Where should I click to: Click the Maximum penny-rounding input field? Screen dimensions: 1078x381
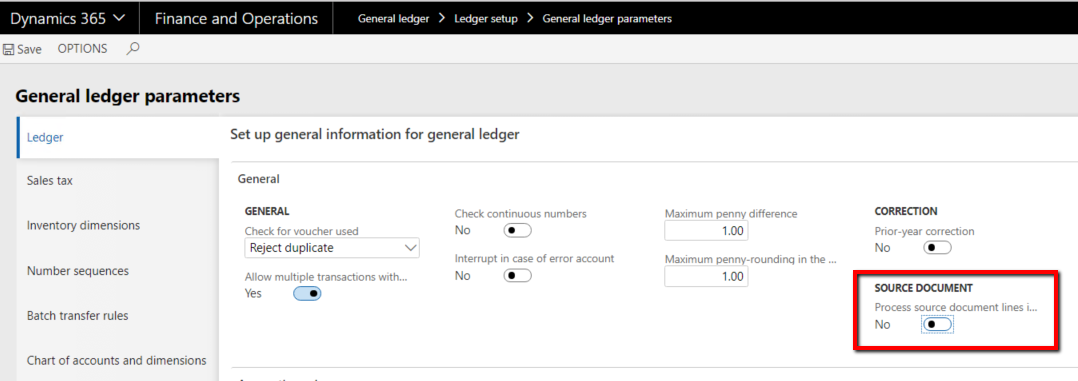click(x=706, y=276)
